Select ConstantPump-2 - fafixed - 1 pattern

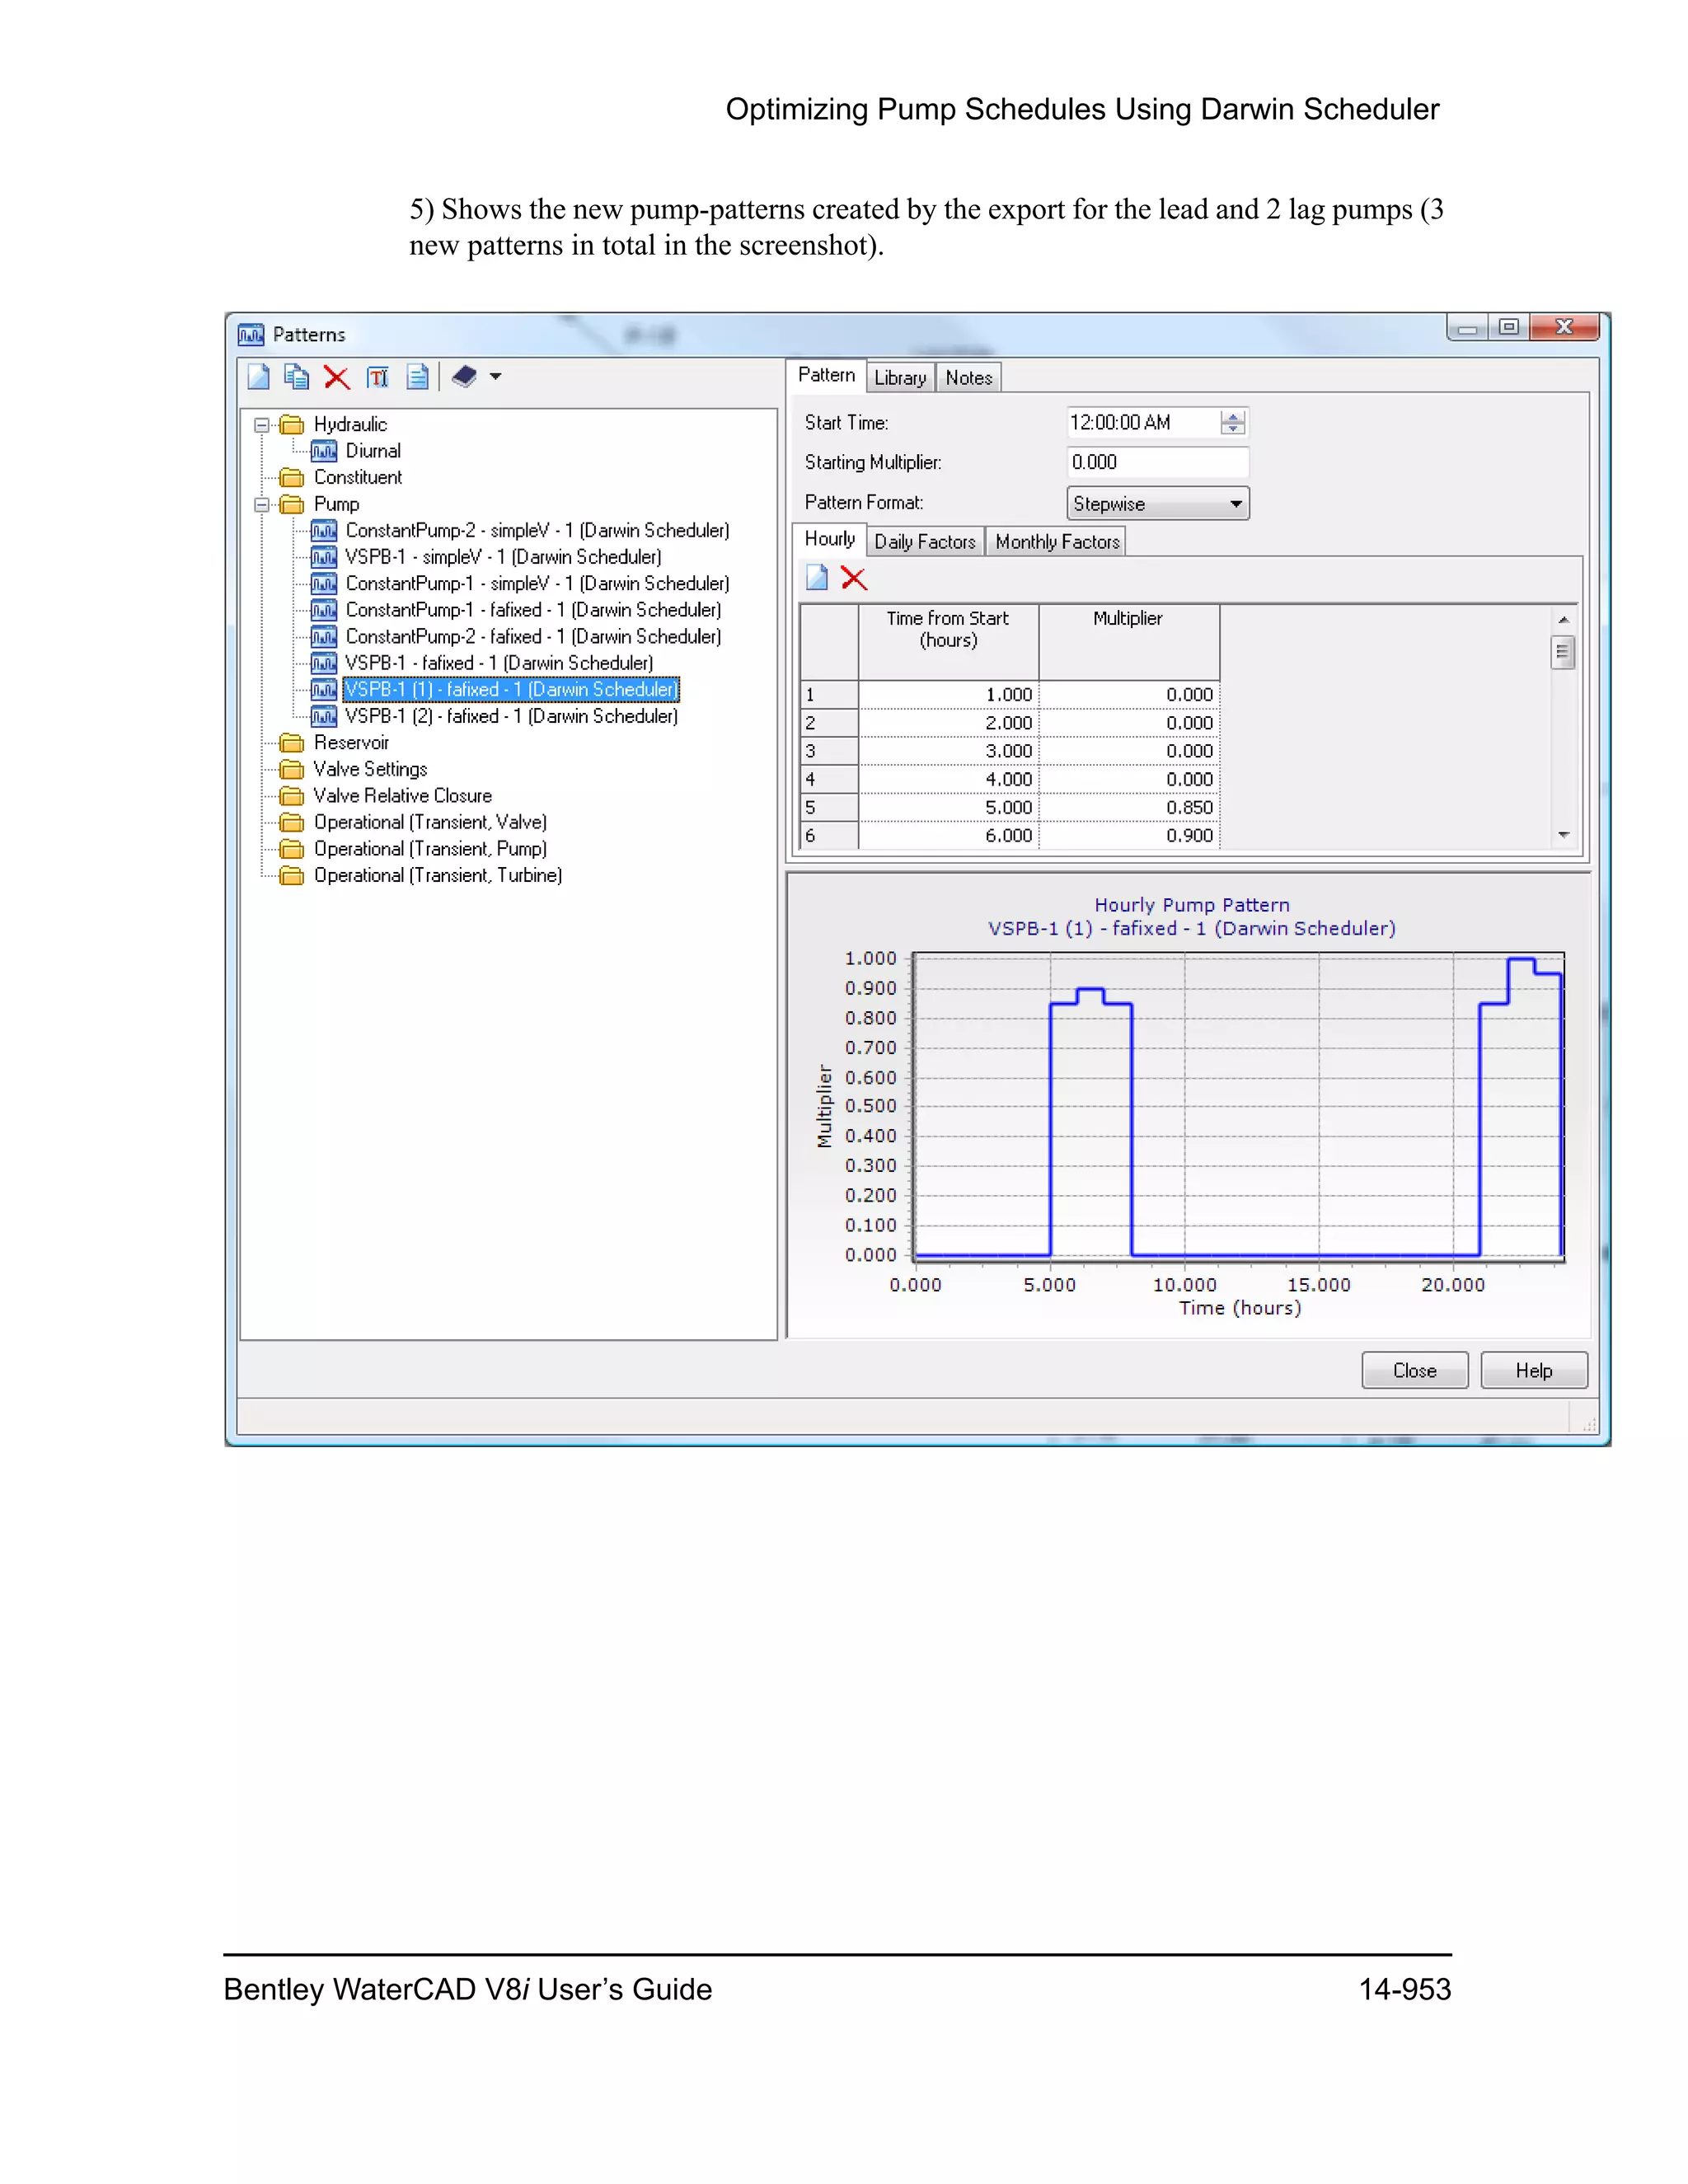coord(533,637)
